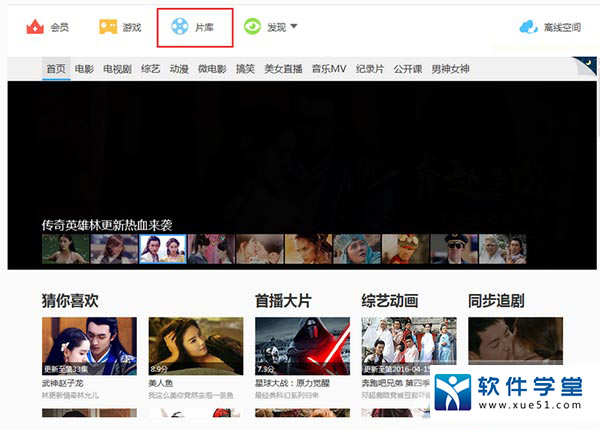Open the 动漫 tab
The height and width of the screenshot is (430, 600).
click(179, 69)
